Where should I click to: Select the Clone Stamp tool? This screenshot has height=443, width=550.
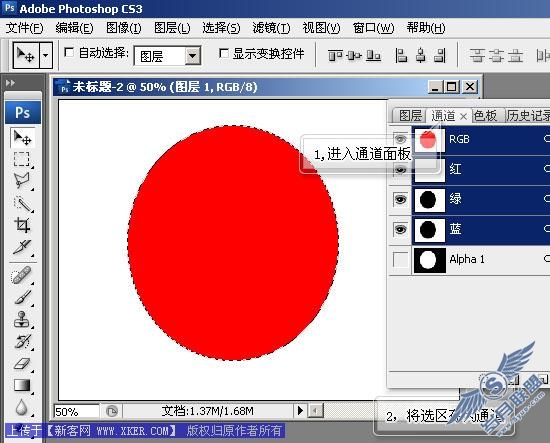click(x=22, y=319)
